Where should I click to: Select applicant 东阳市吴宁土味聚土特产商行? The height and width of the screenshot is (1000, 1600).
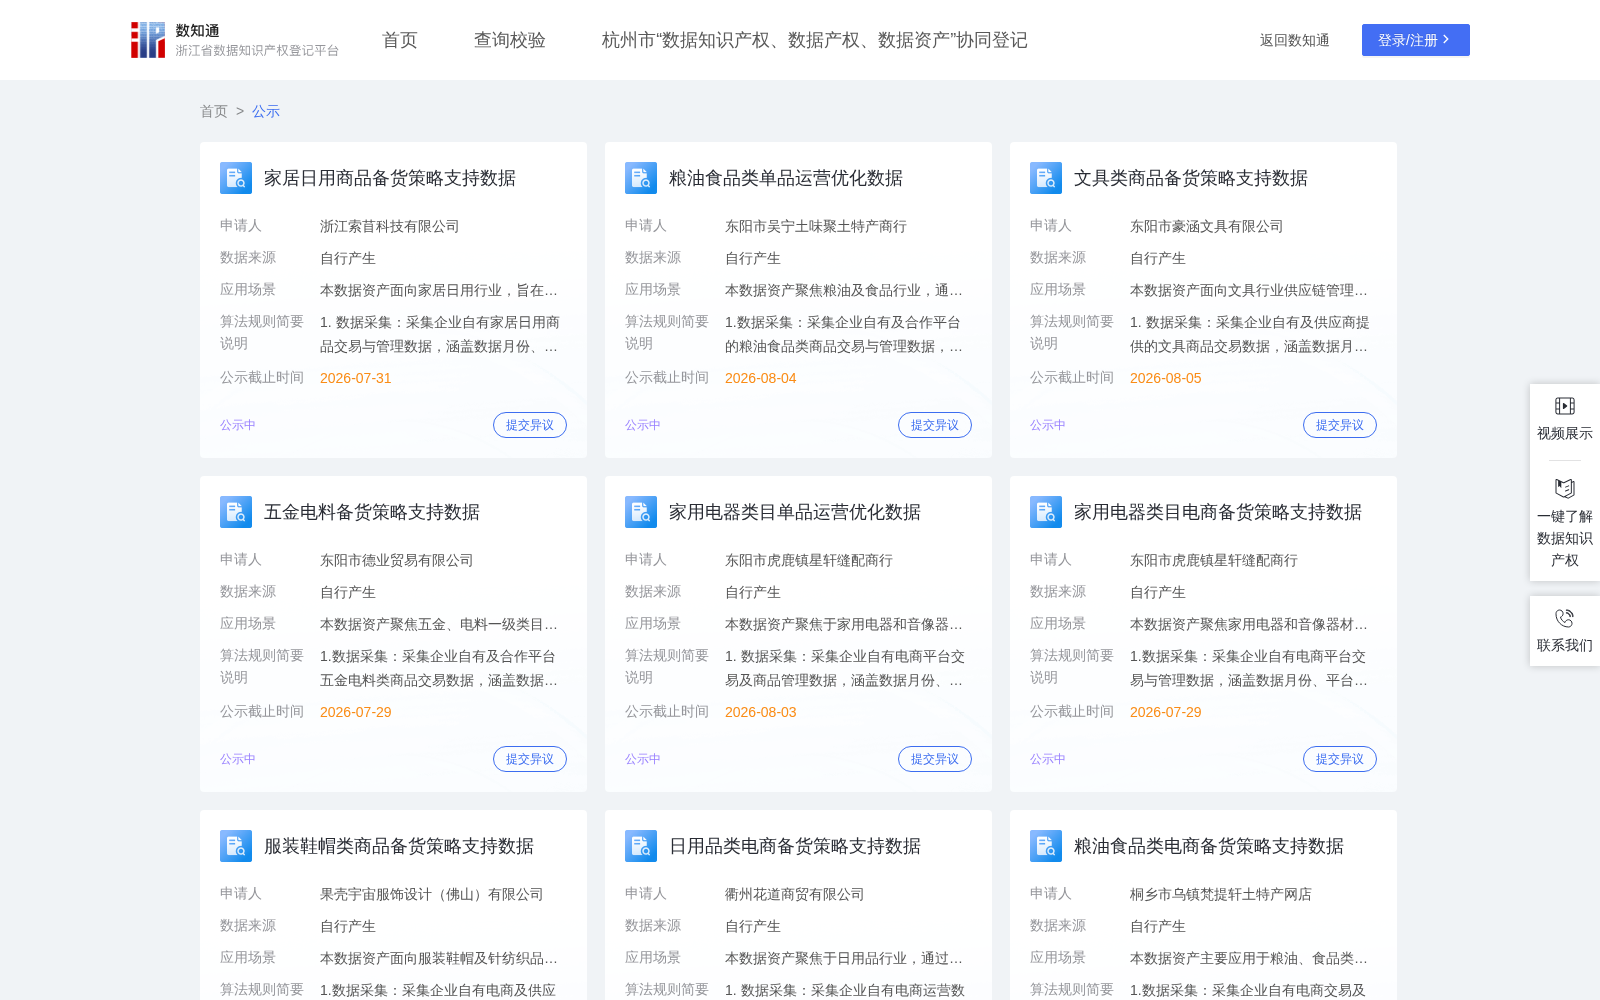(816, 226)
